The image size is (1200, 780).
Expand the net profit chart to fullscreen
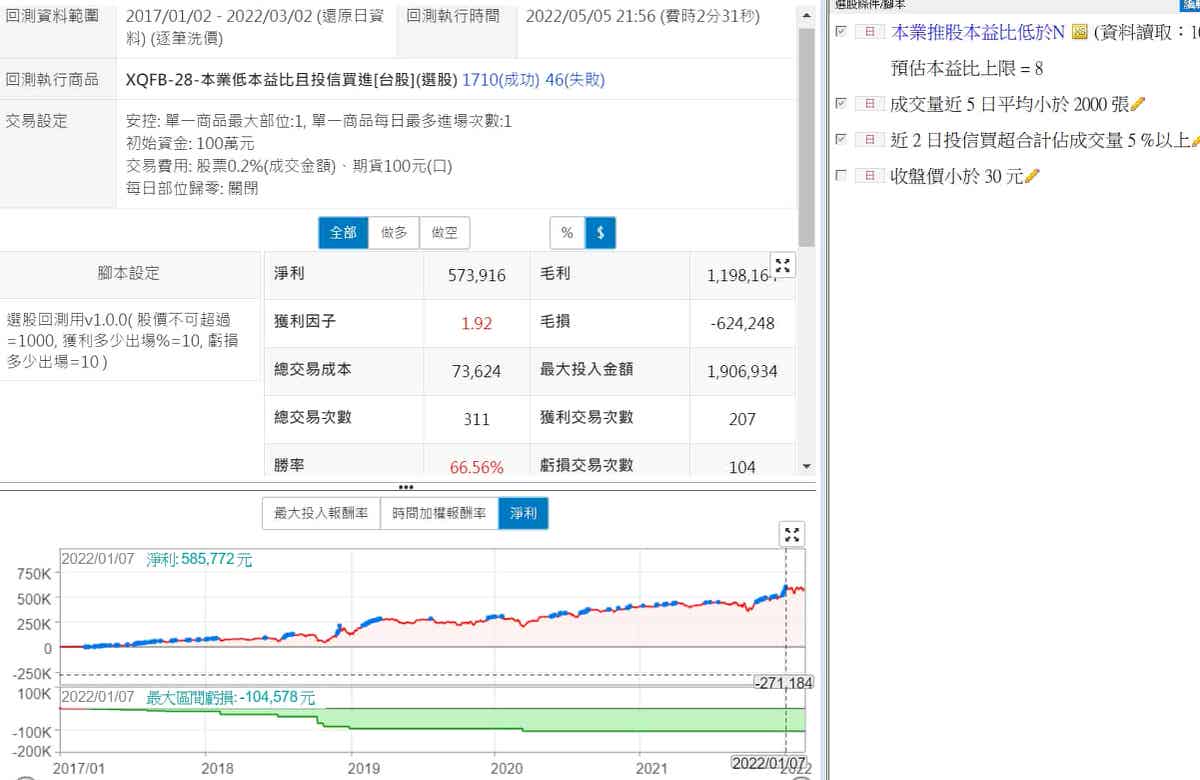pyautogui.click(x=792, y=534)
